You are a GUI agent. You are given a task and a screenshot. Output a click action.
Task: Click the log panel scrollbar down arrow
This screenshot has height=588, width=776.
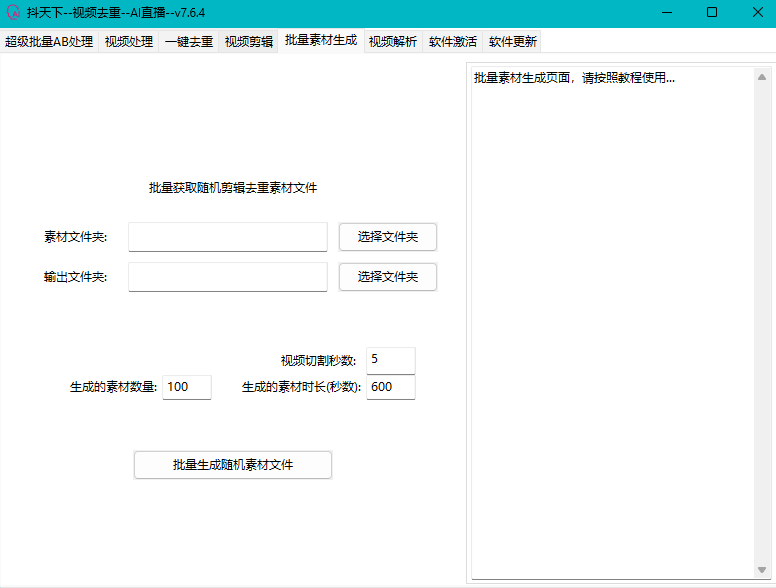(x=763, y=570)
